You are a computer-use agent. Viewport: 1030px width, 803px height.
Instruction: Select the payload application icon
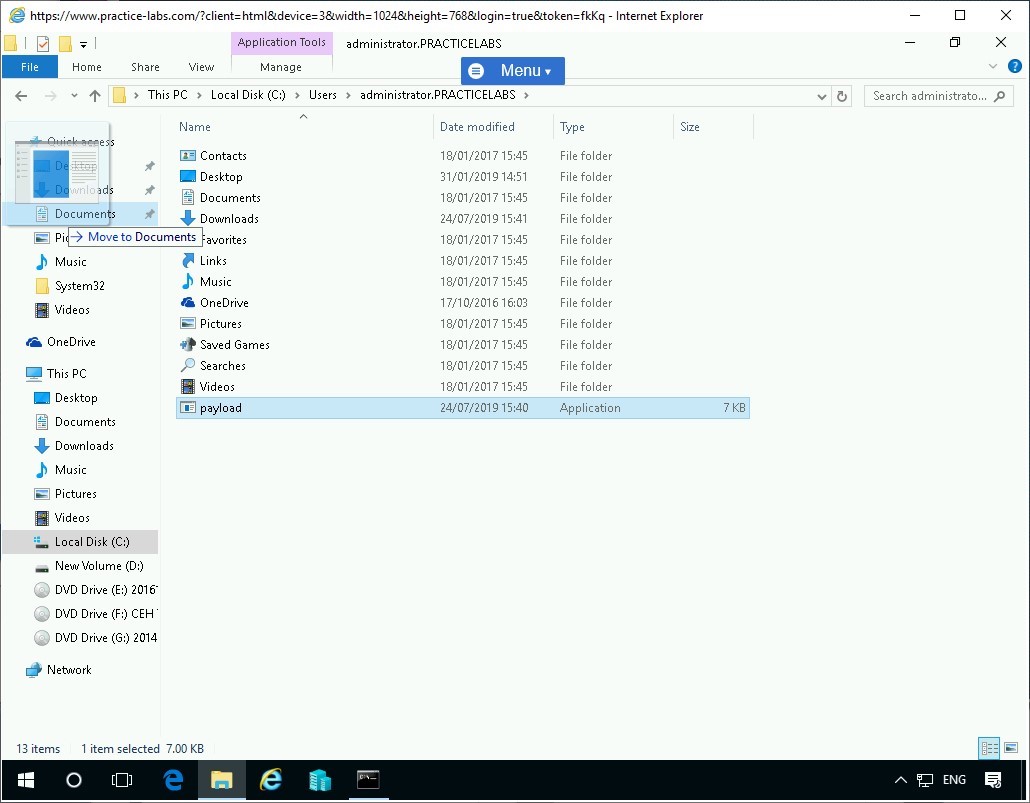coord(188,408)
